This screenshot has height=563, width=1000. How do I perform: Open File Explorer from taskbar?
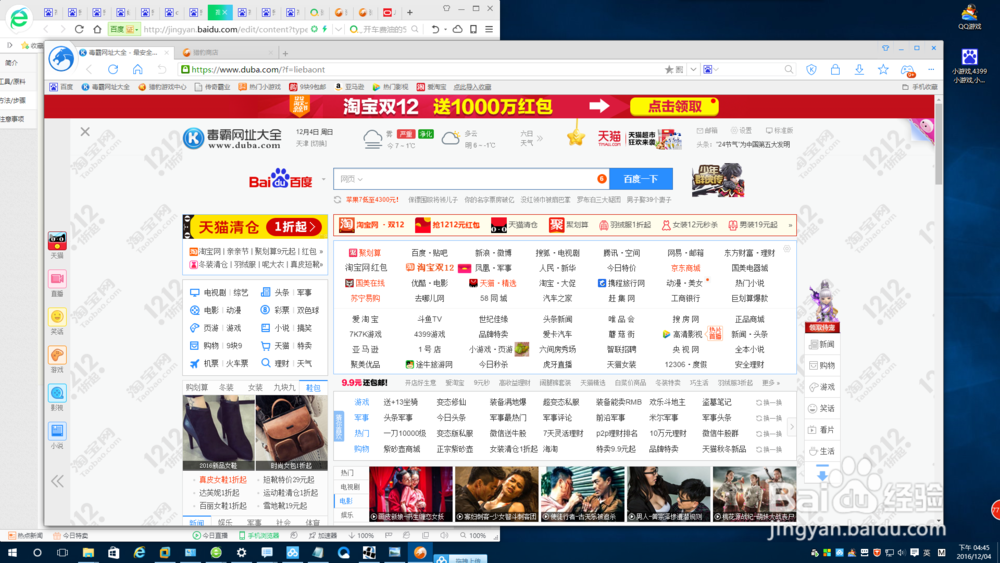[88, 553]
